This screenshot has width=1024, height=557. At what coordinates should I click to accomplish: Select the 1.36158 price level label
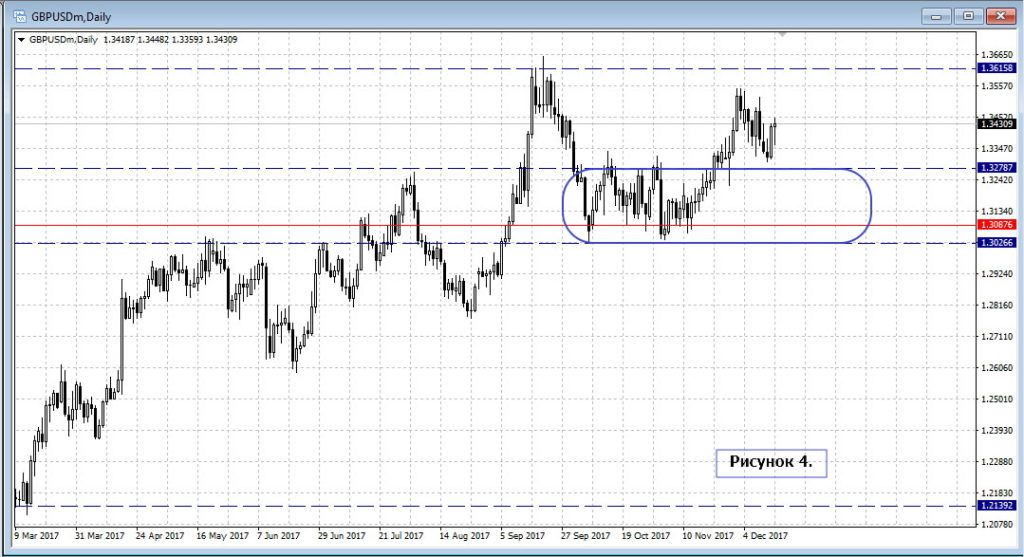998,68
